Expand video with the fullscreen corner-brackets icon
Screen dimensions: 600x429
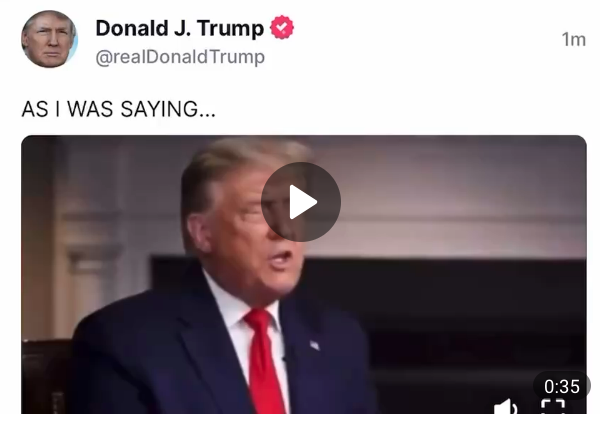(553, 407)
